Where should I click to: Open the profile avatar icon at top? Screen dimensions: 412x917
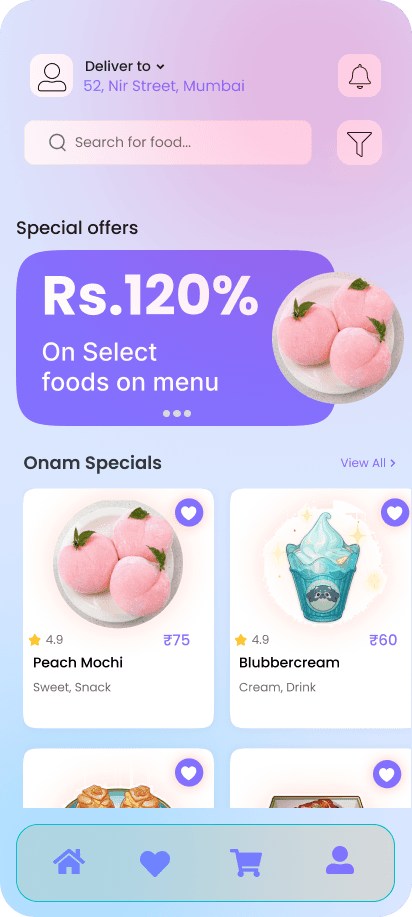(x=52, y=75)
